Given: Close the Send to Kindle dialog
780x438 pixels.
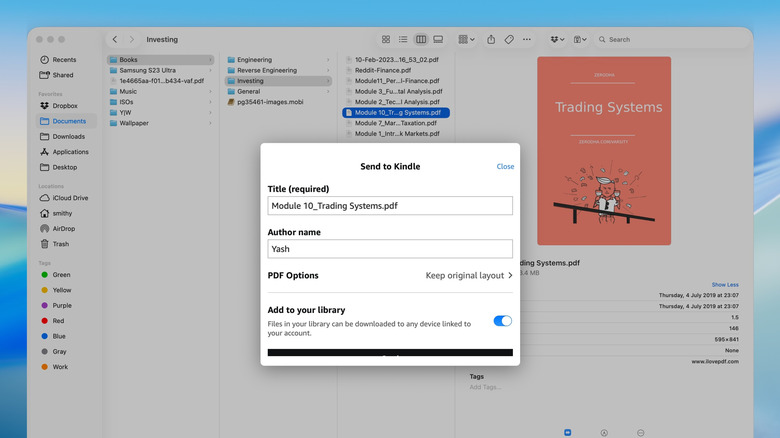Looking at the screenshot, I should pyautogui.click(x=505, y=167).
